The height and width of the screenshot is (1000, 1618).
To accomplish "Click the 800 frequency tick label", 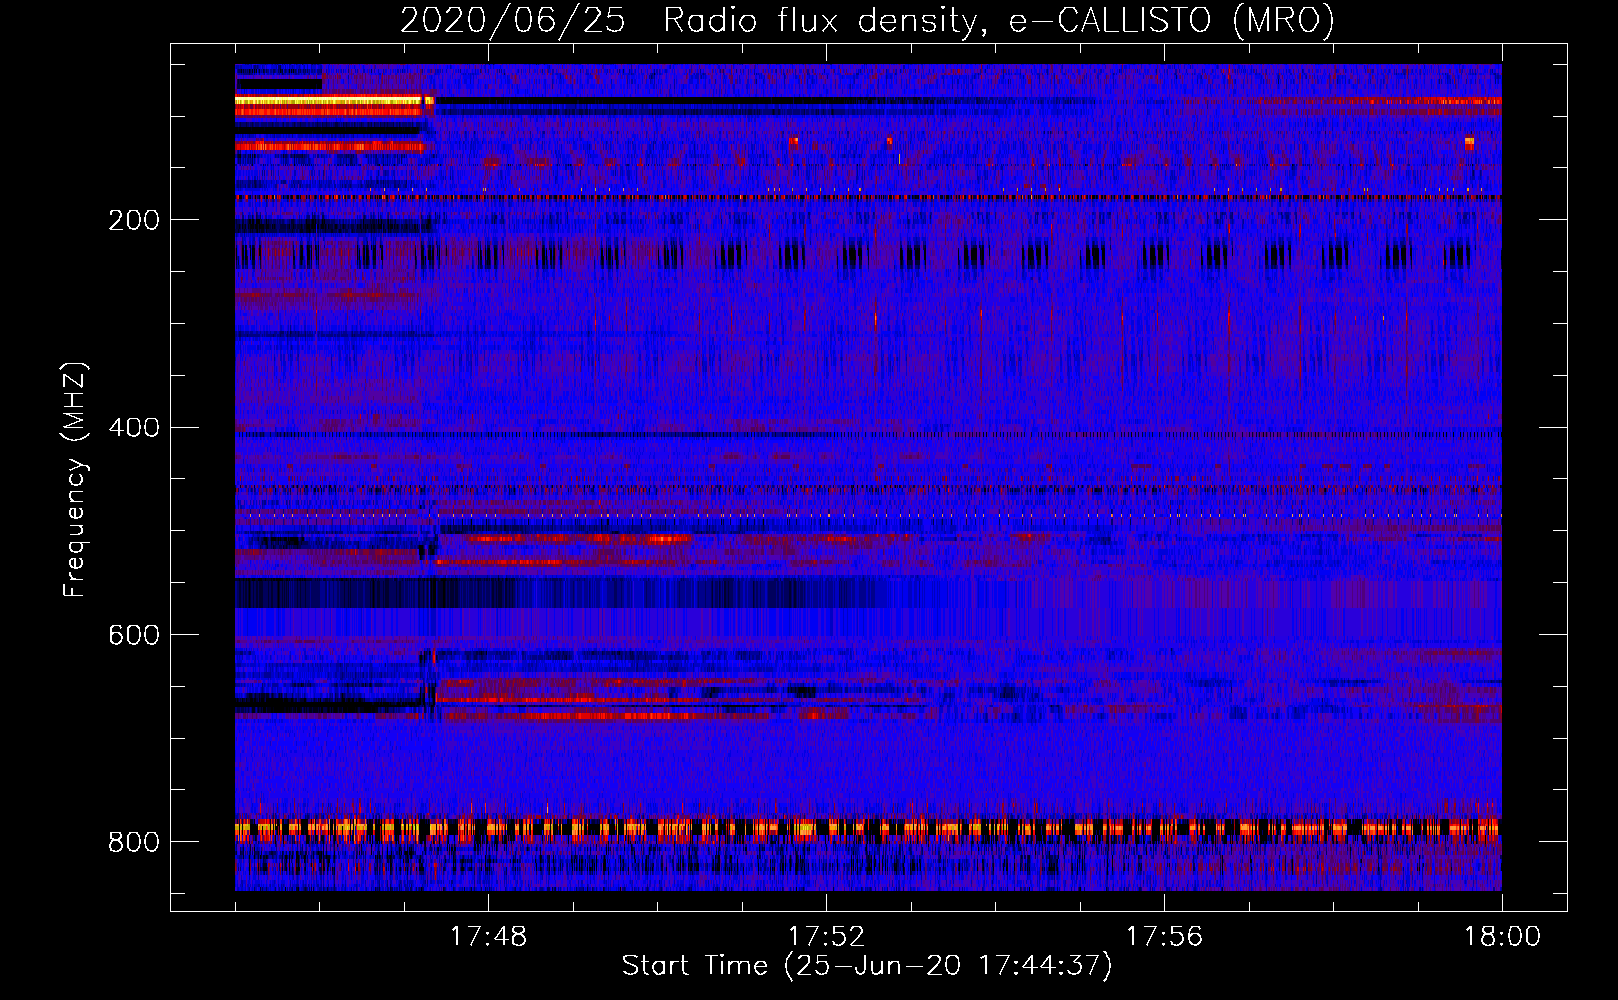I will (134, 842).
